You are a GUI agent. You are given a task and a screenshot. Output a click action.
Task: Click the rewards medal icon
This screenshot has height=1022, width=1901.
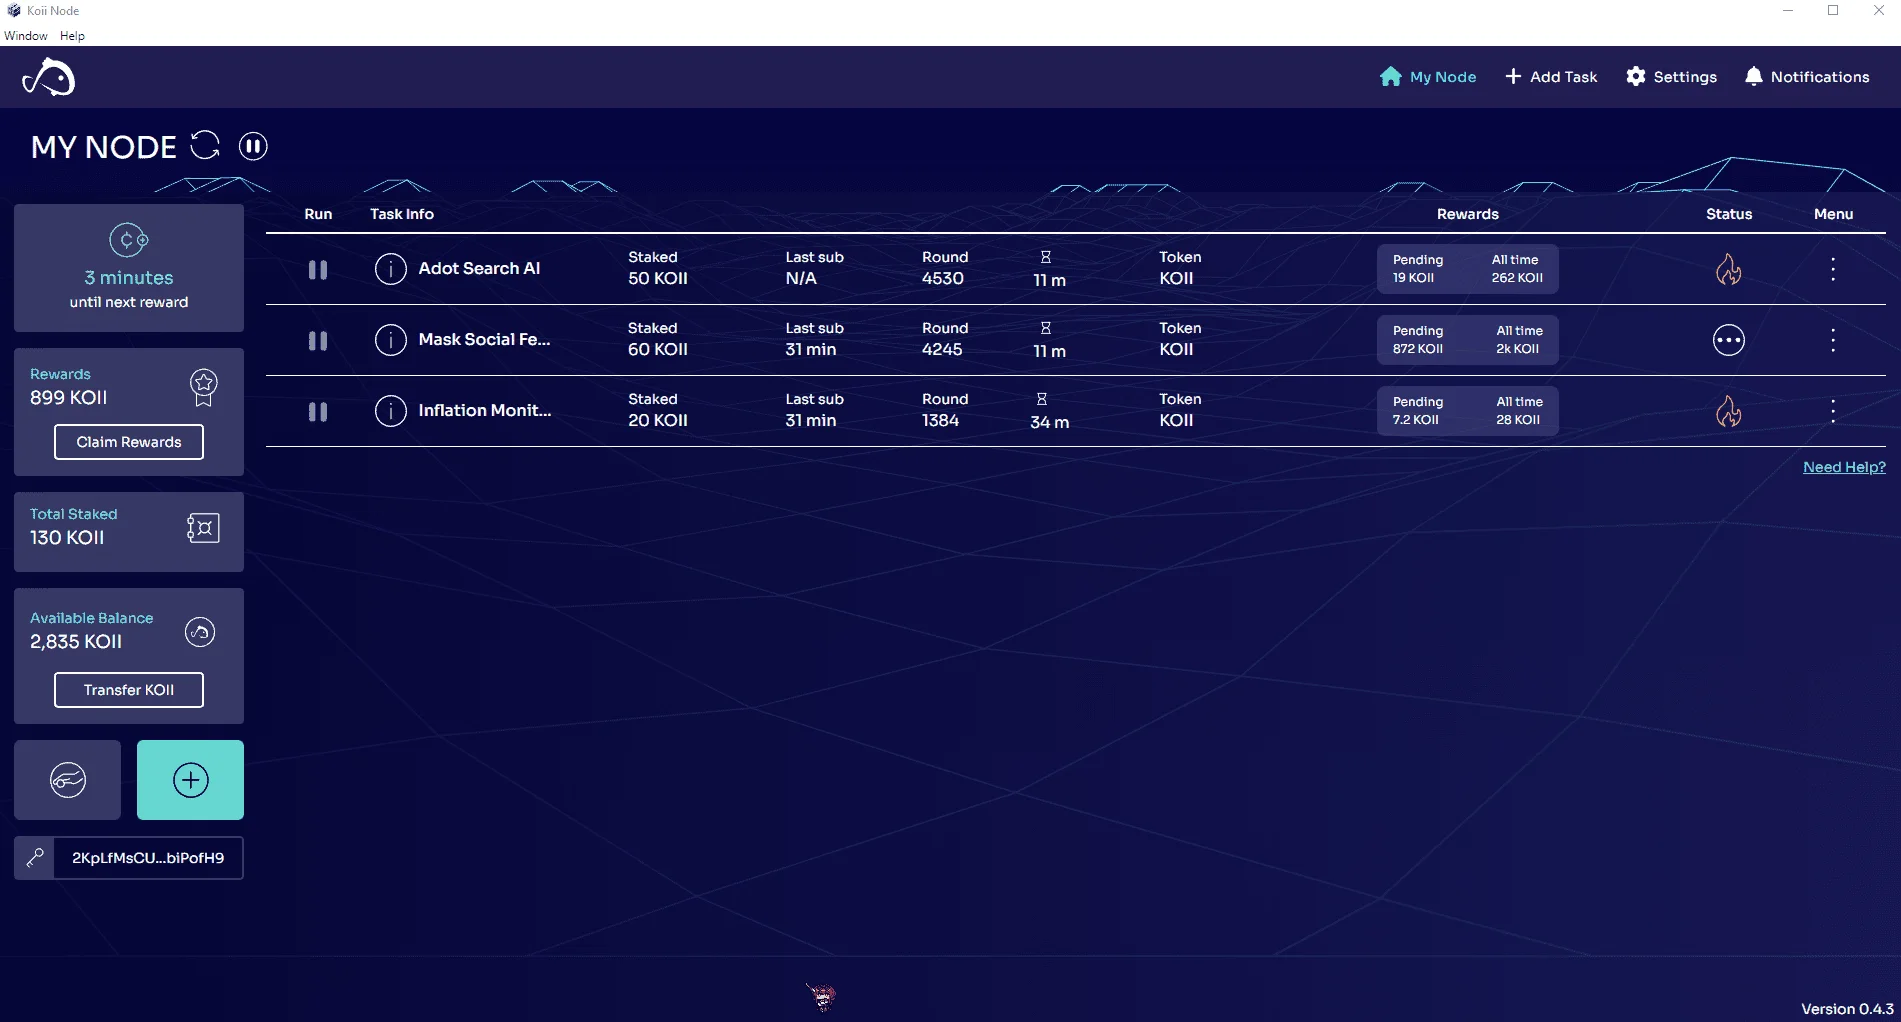pos(204,388)
